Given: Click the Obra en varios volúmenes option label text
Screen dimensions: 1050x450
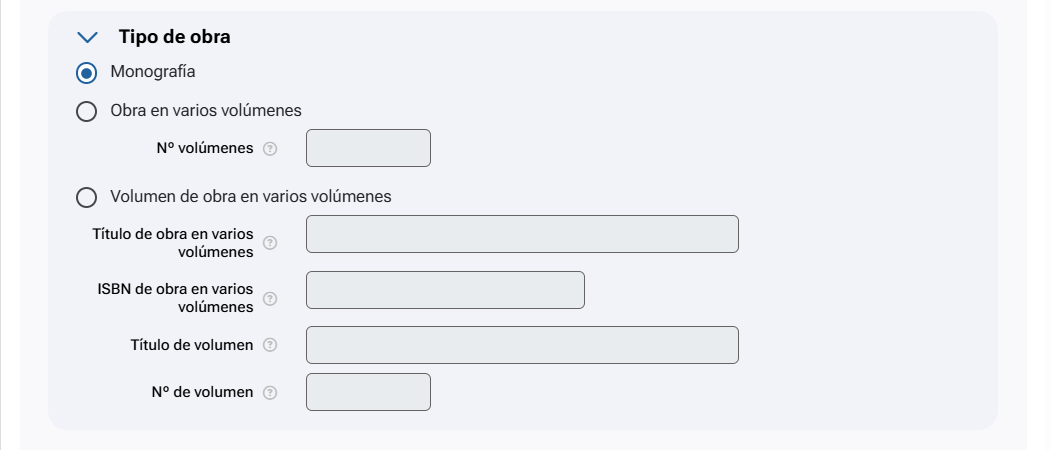Looking at the screenshot, I should [x=206, y=110].
